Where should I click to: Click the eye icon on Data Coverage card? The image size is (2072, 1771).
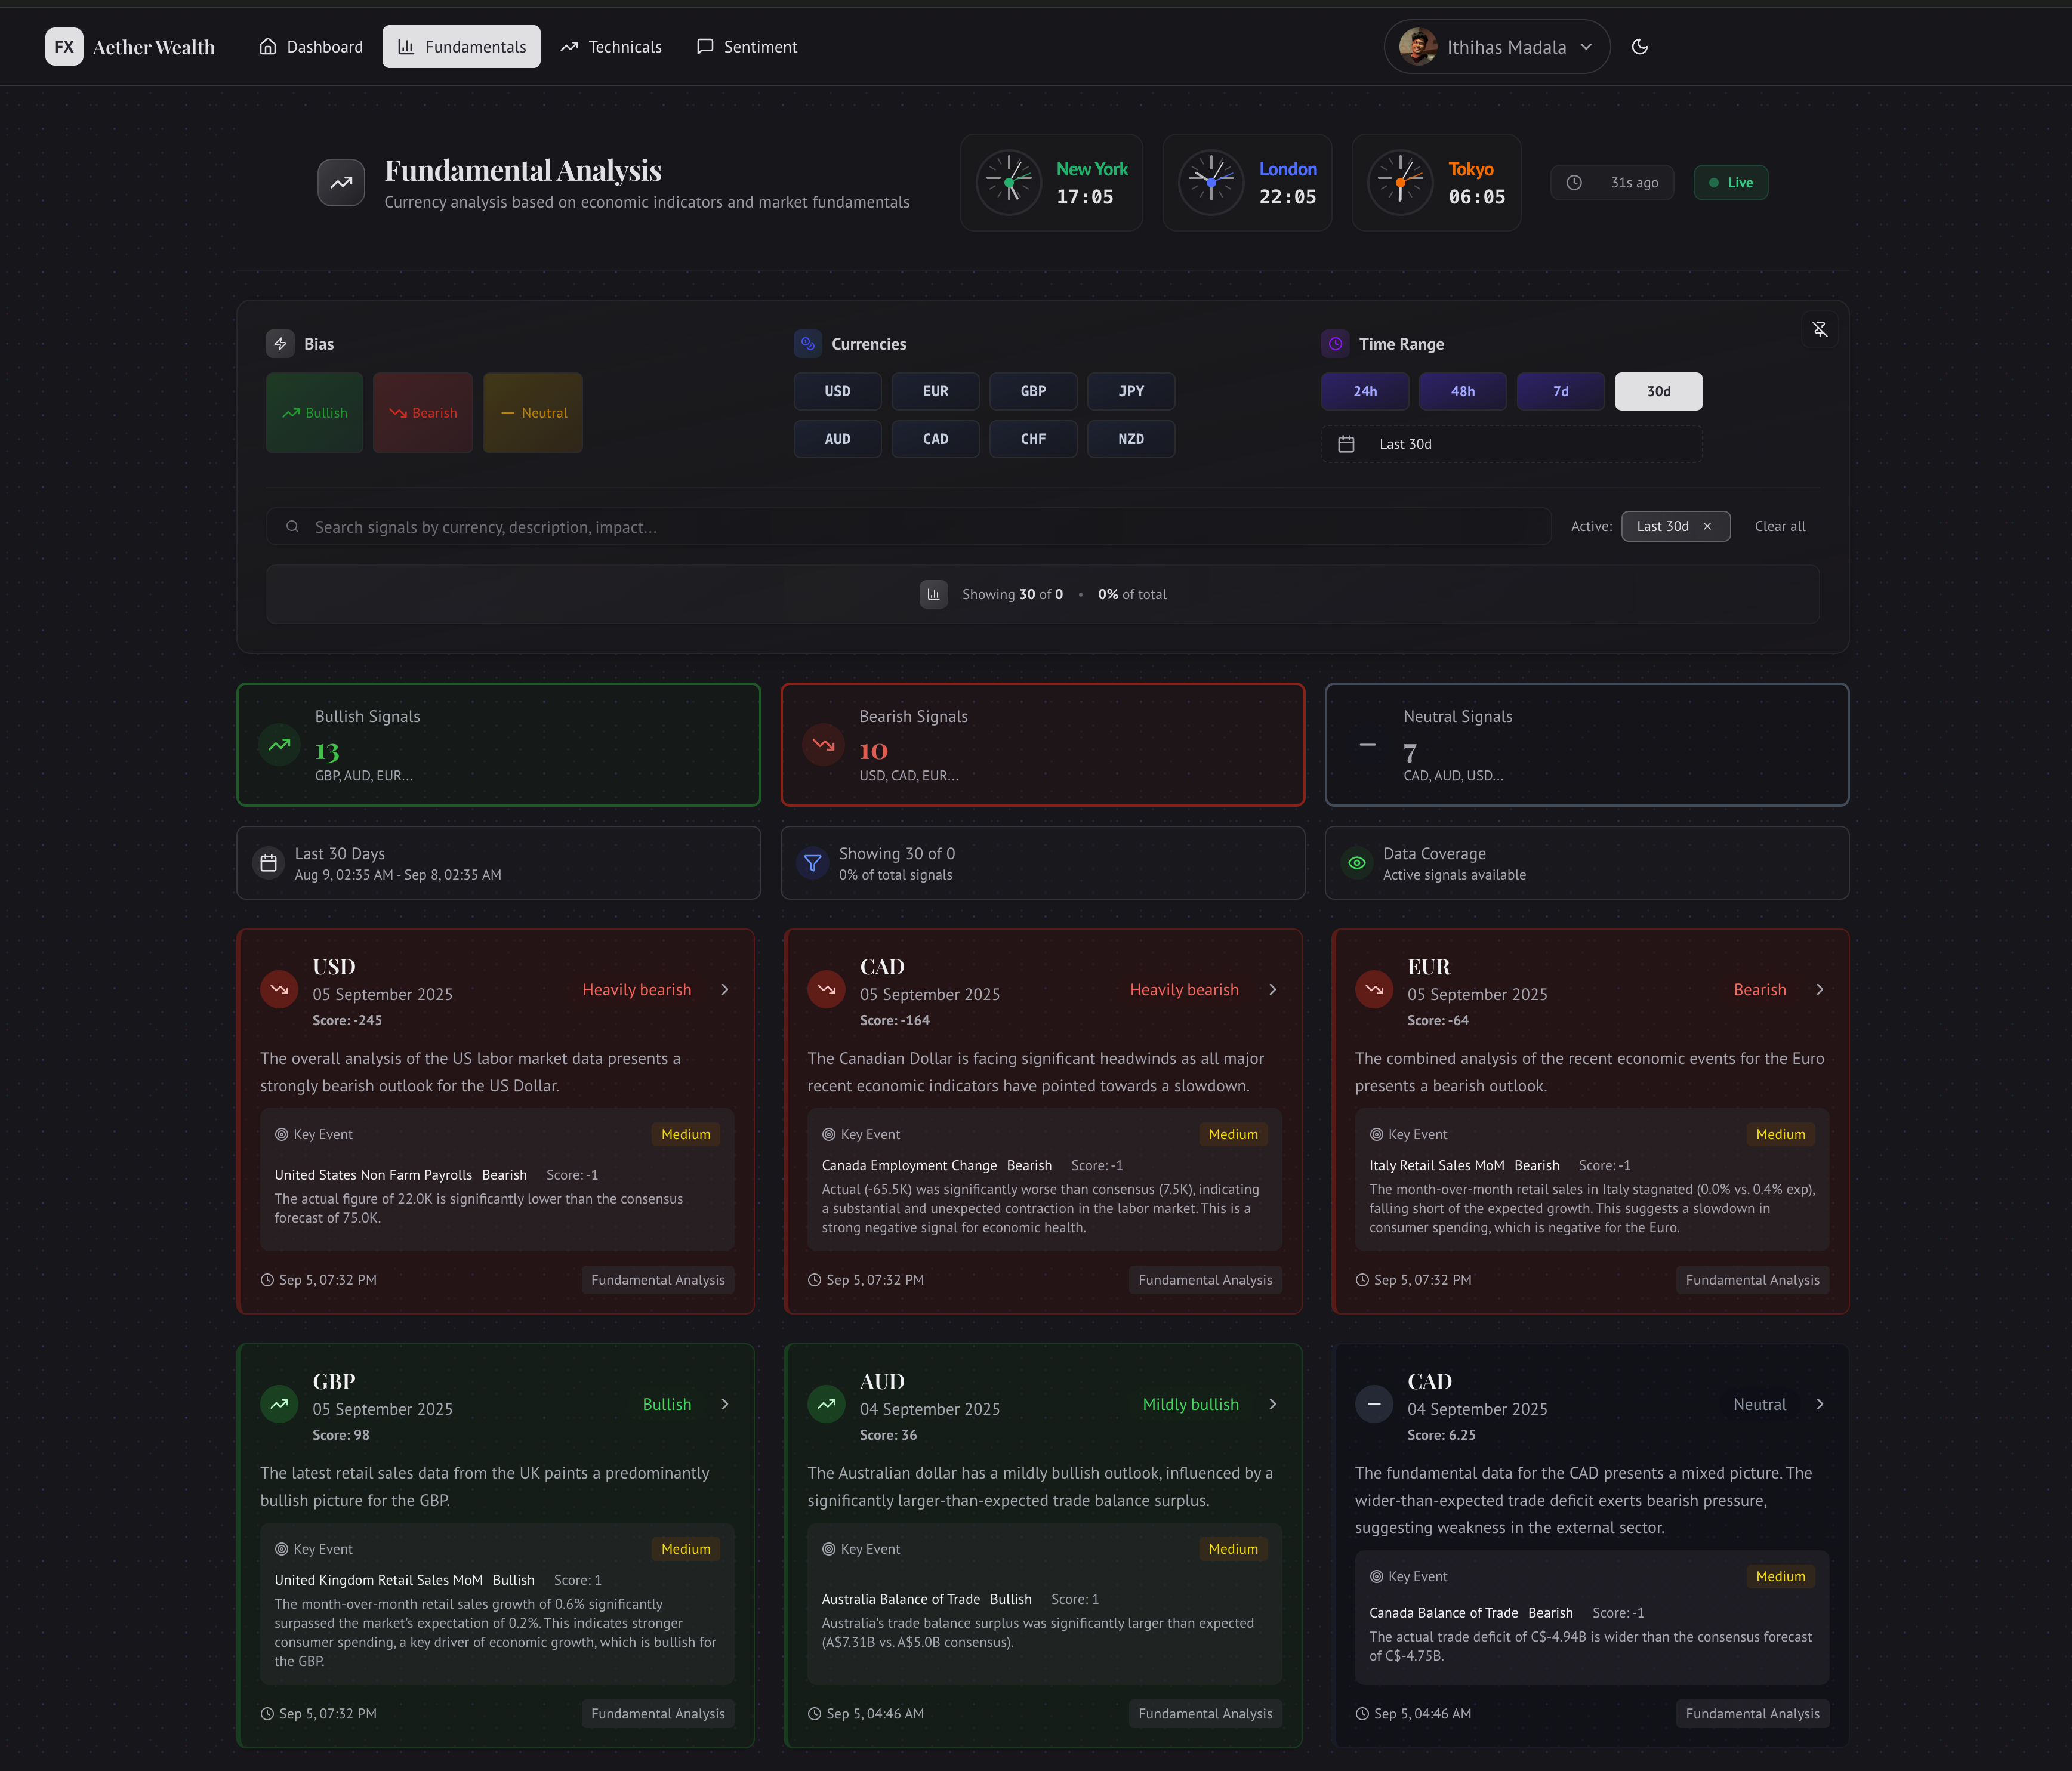click(1356, 863)
